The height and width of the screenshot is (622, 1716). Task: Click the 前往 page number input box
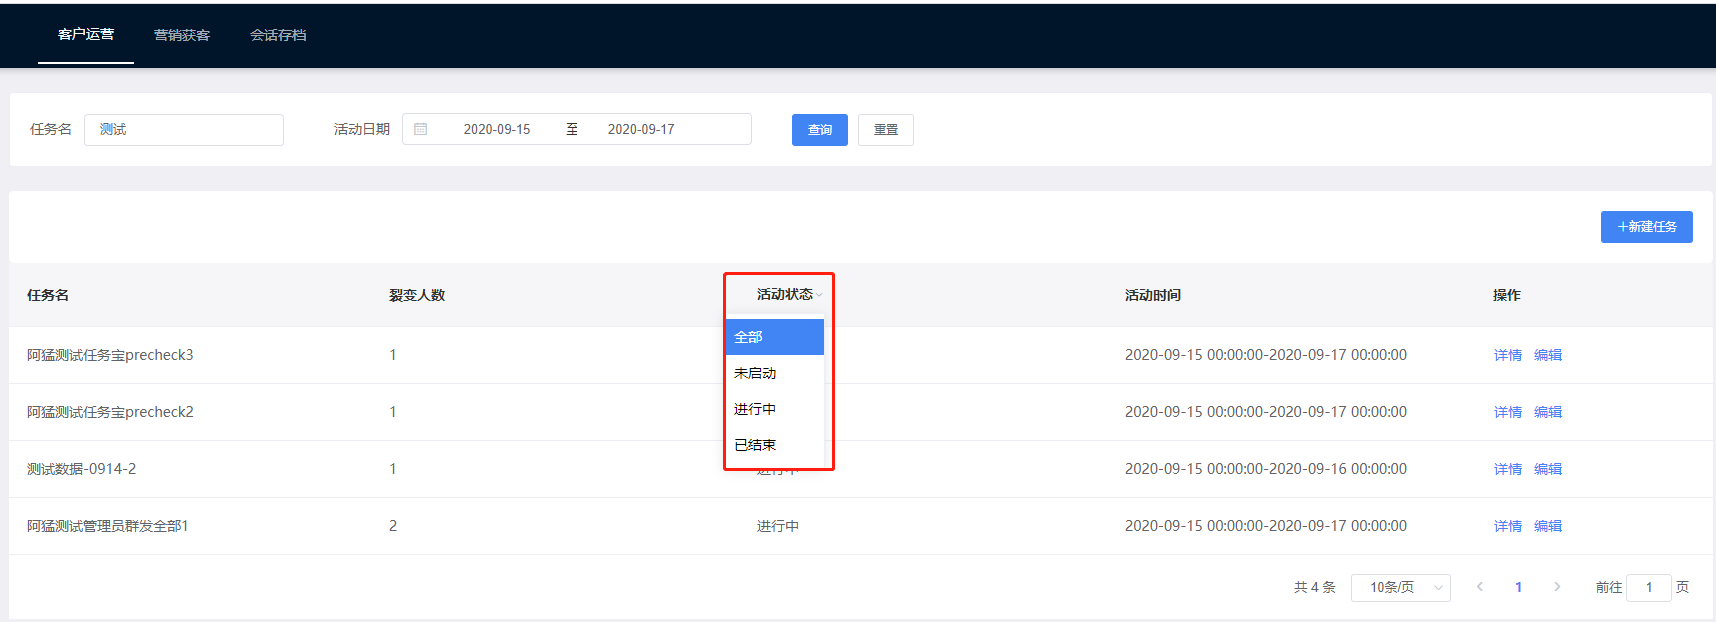1648,587
